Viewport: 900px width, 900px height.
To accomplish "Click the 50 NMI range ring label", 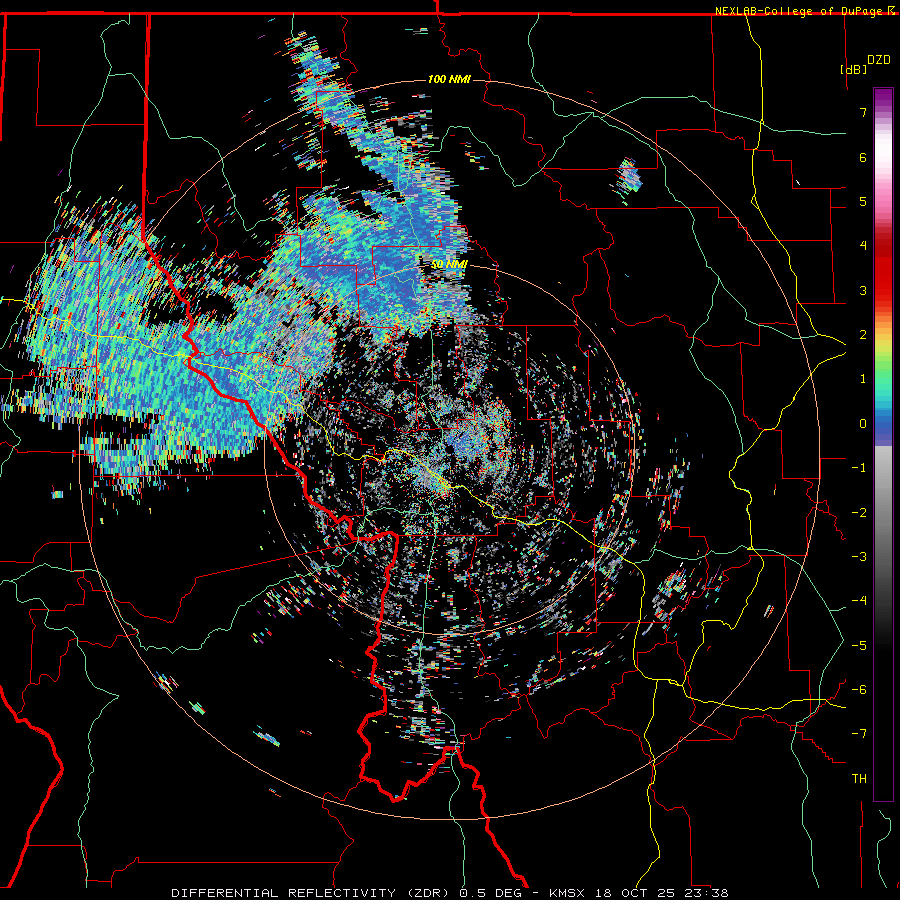I will [449, 264].
